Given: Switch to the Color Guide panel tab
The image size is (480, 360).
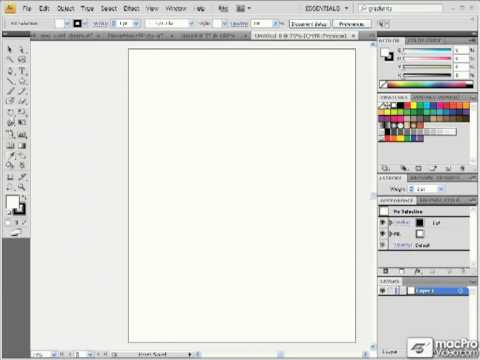Looking at the screenshot, I should click(424, 41).
